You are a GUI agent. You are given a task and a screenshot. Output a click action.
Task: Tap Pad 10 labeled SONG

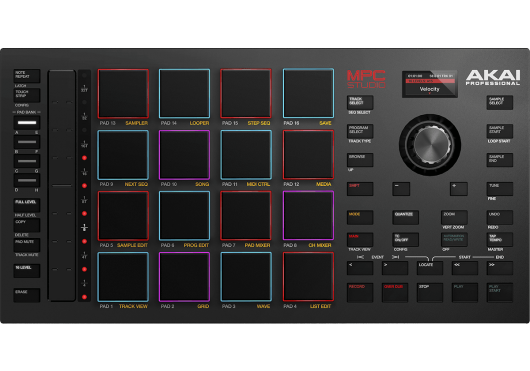[185, 155]
